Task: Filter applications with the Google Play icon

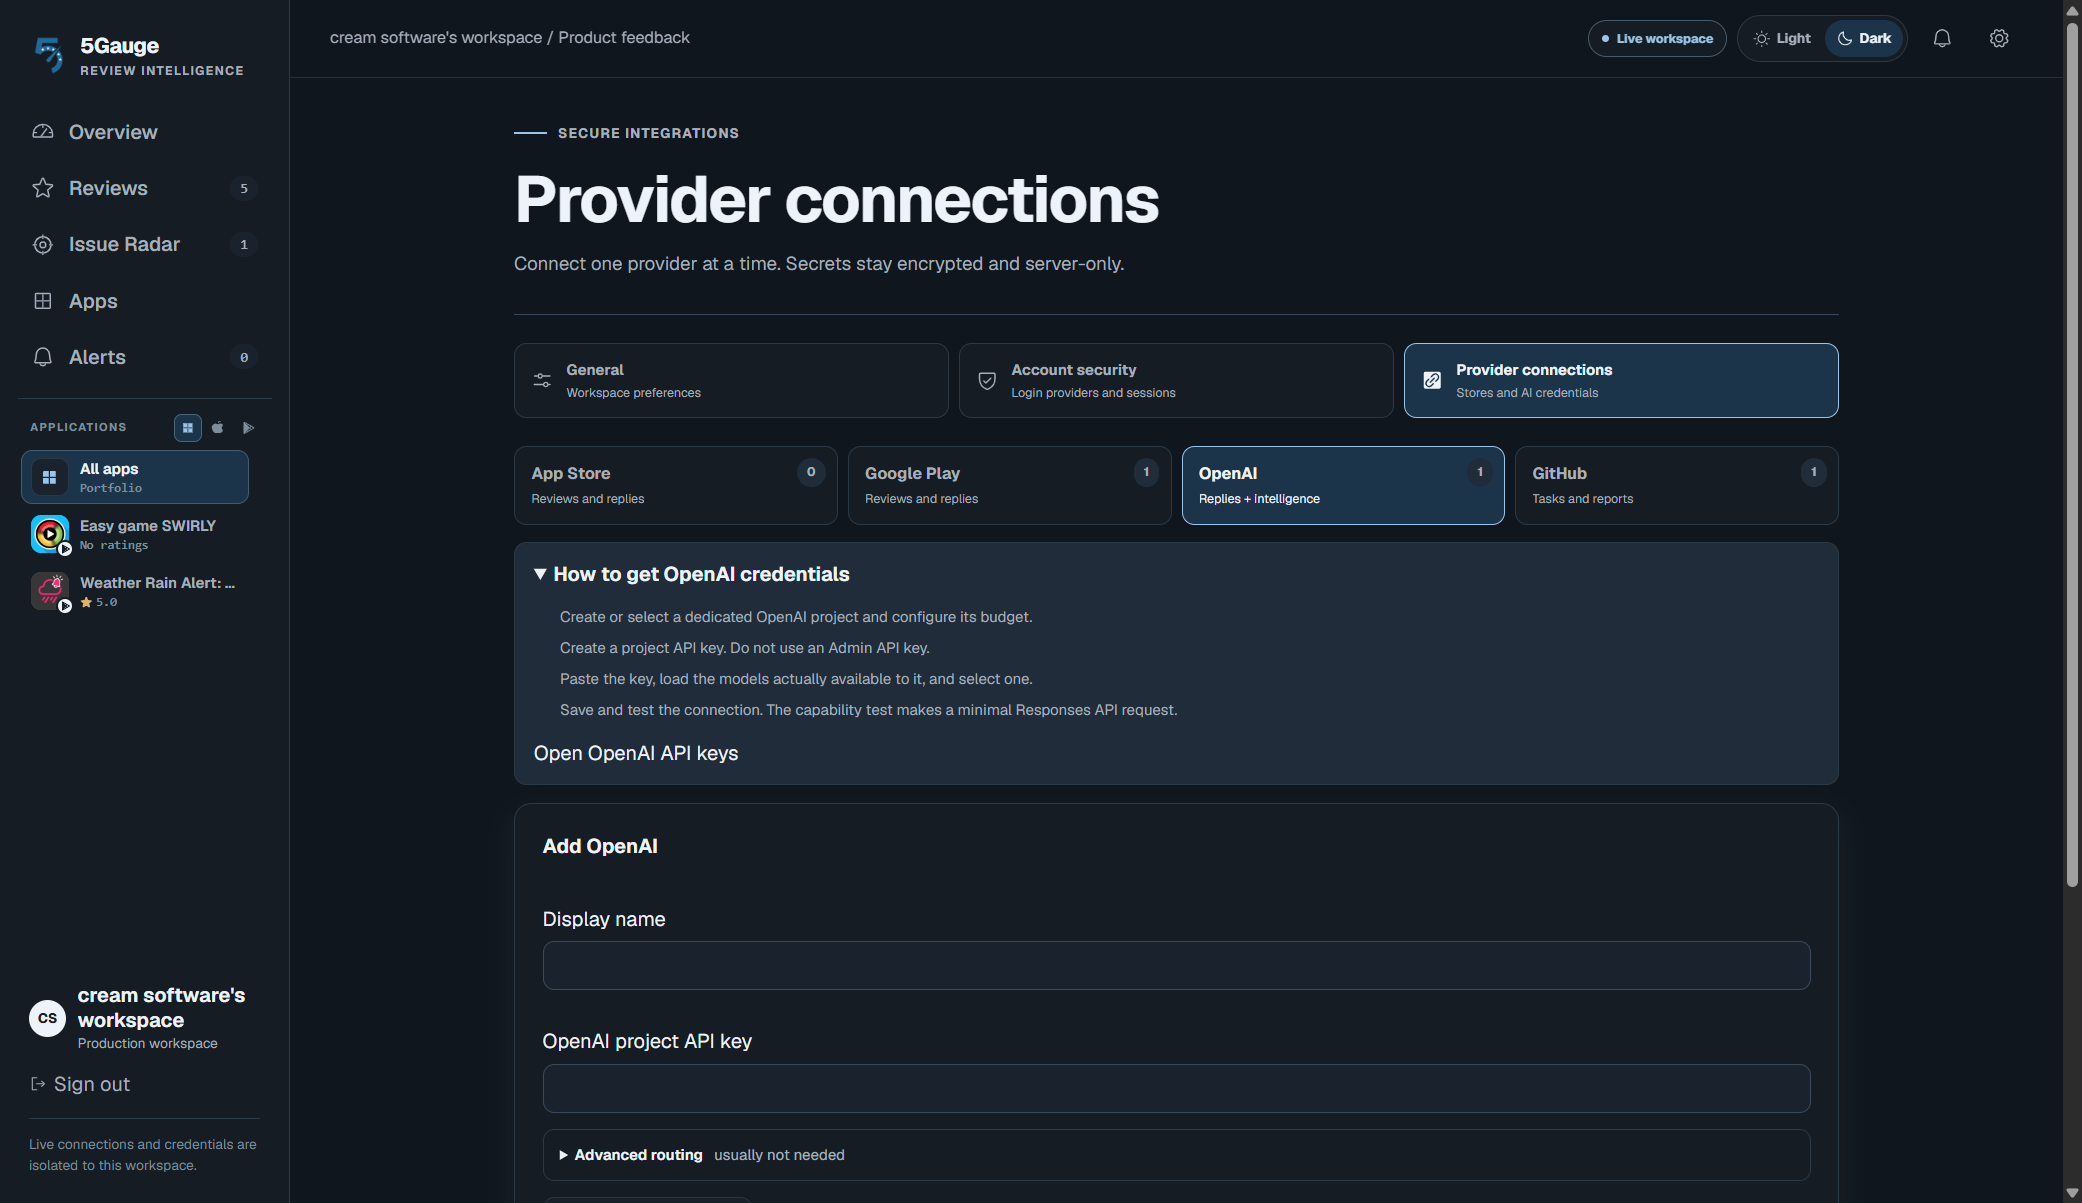Action: pos(248,428)
